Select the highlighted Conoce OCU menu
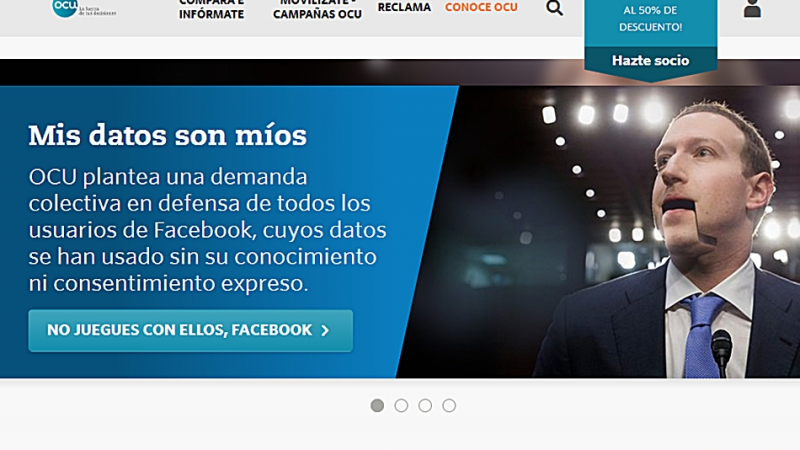800x450 pixels. coord(481,7)
